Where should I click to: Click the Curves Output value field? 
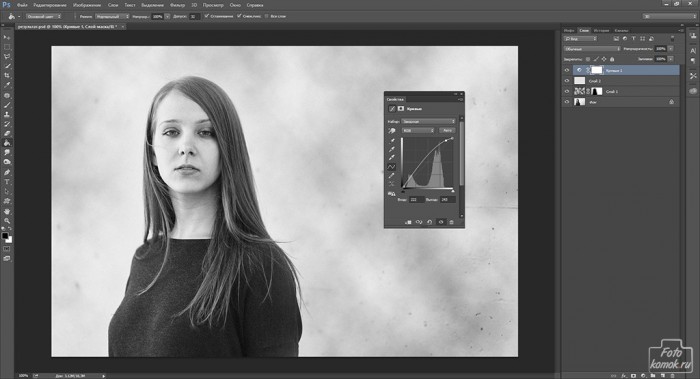[447, 200]
